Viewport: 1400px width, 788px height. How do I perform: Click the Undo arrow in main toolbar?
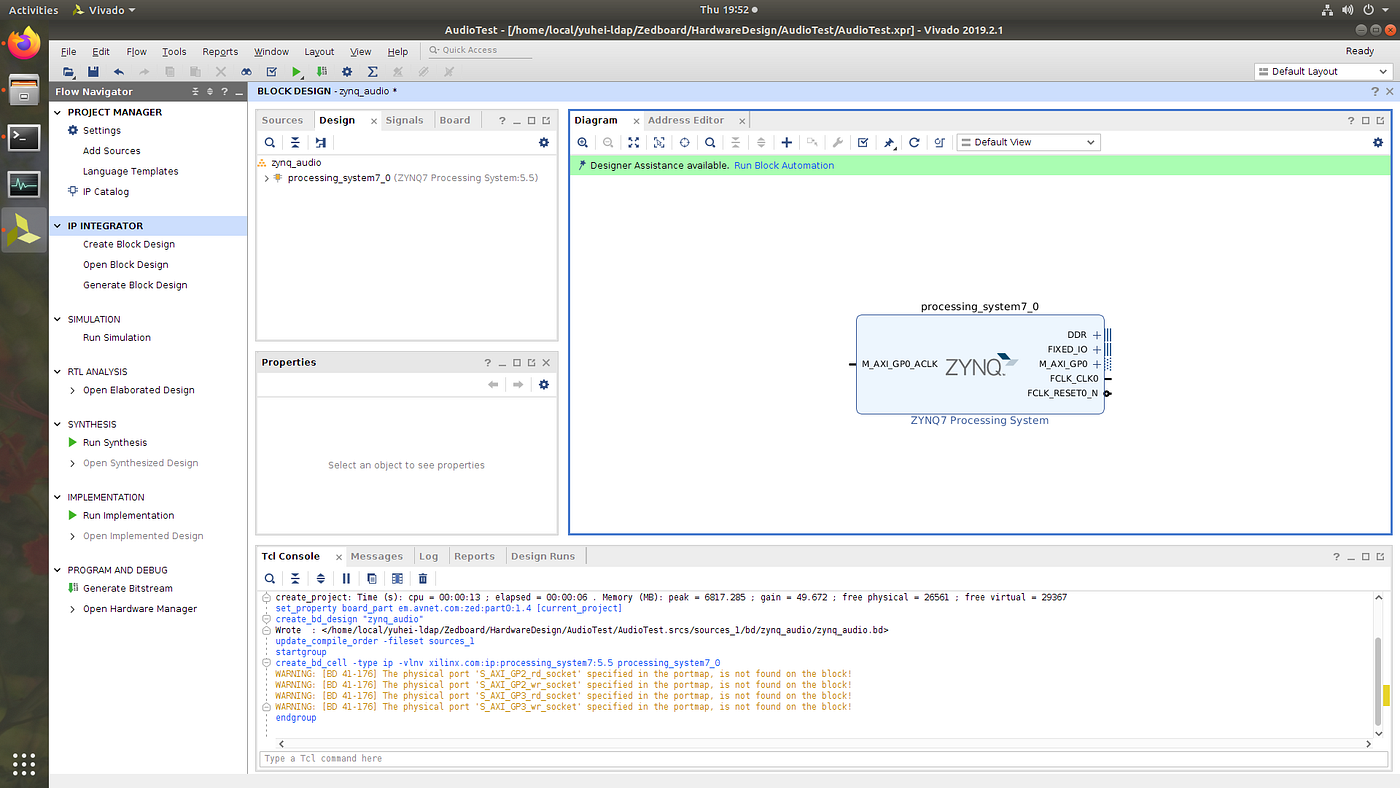pyautogui.click(x=119, y=72)
